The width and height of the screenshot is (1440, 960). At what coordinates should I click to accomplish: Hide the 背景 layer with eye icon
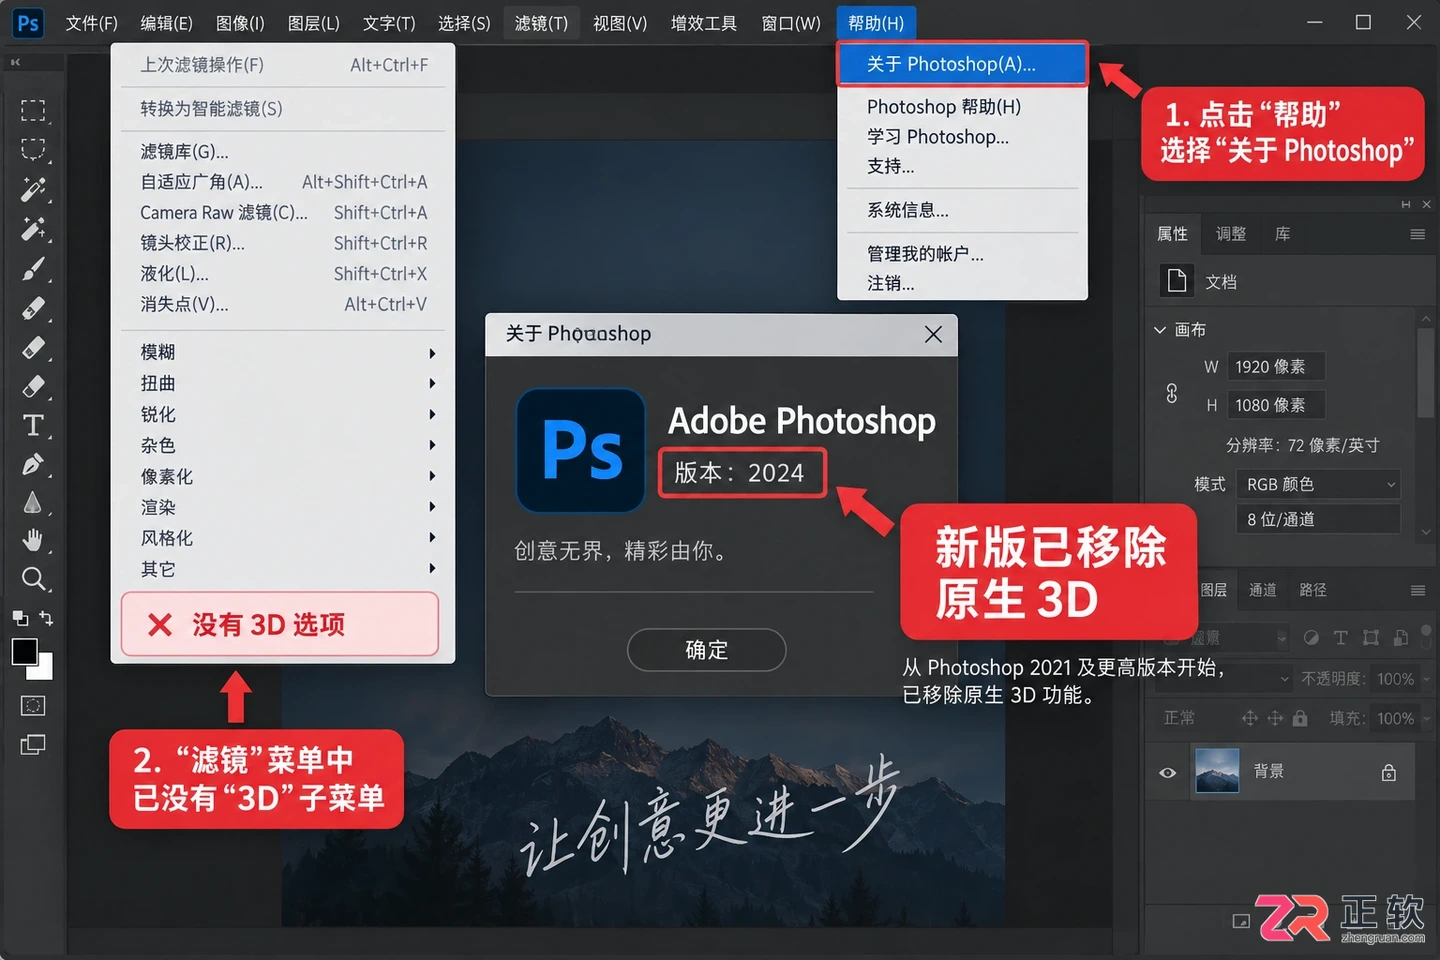point(1167,772)
